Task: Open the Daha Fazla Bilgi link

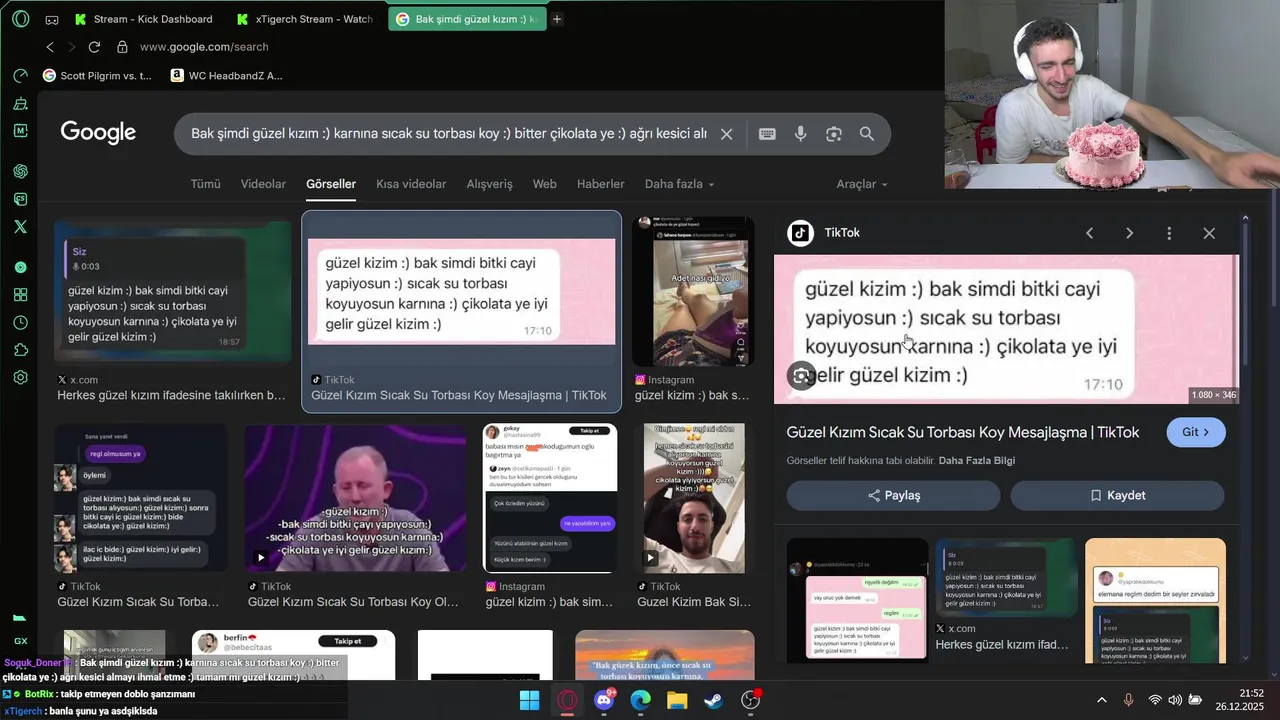Action: point(977,461)
